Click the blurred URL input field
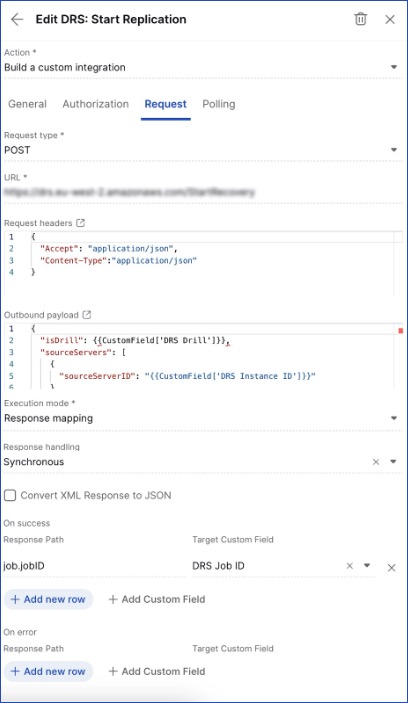408x703 pixels. [x=202, y=192]
